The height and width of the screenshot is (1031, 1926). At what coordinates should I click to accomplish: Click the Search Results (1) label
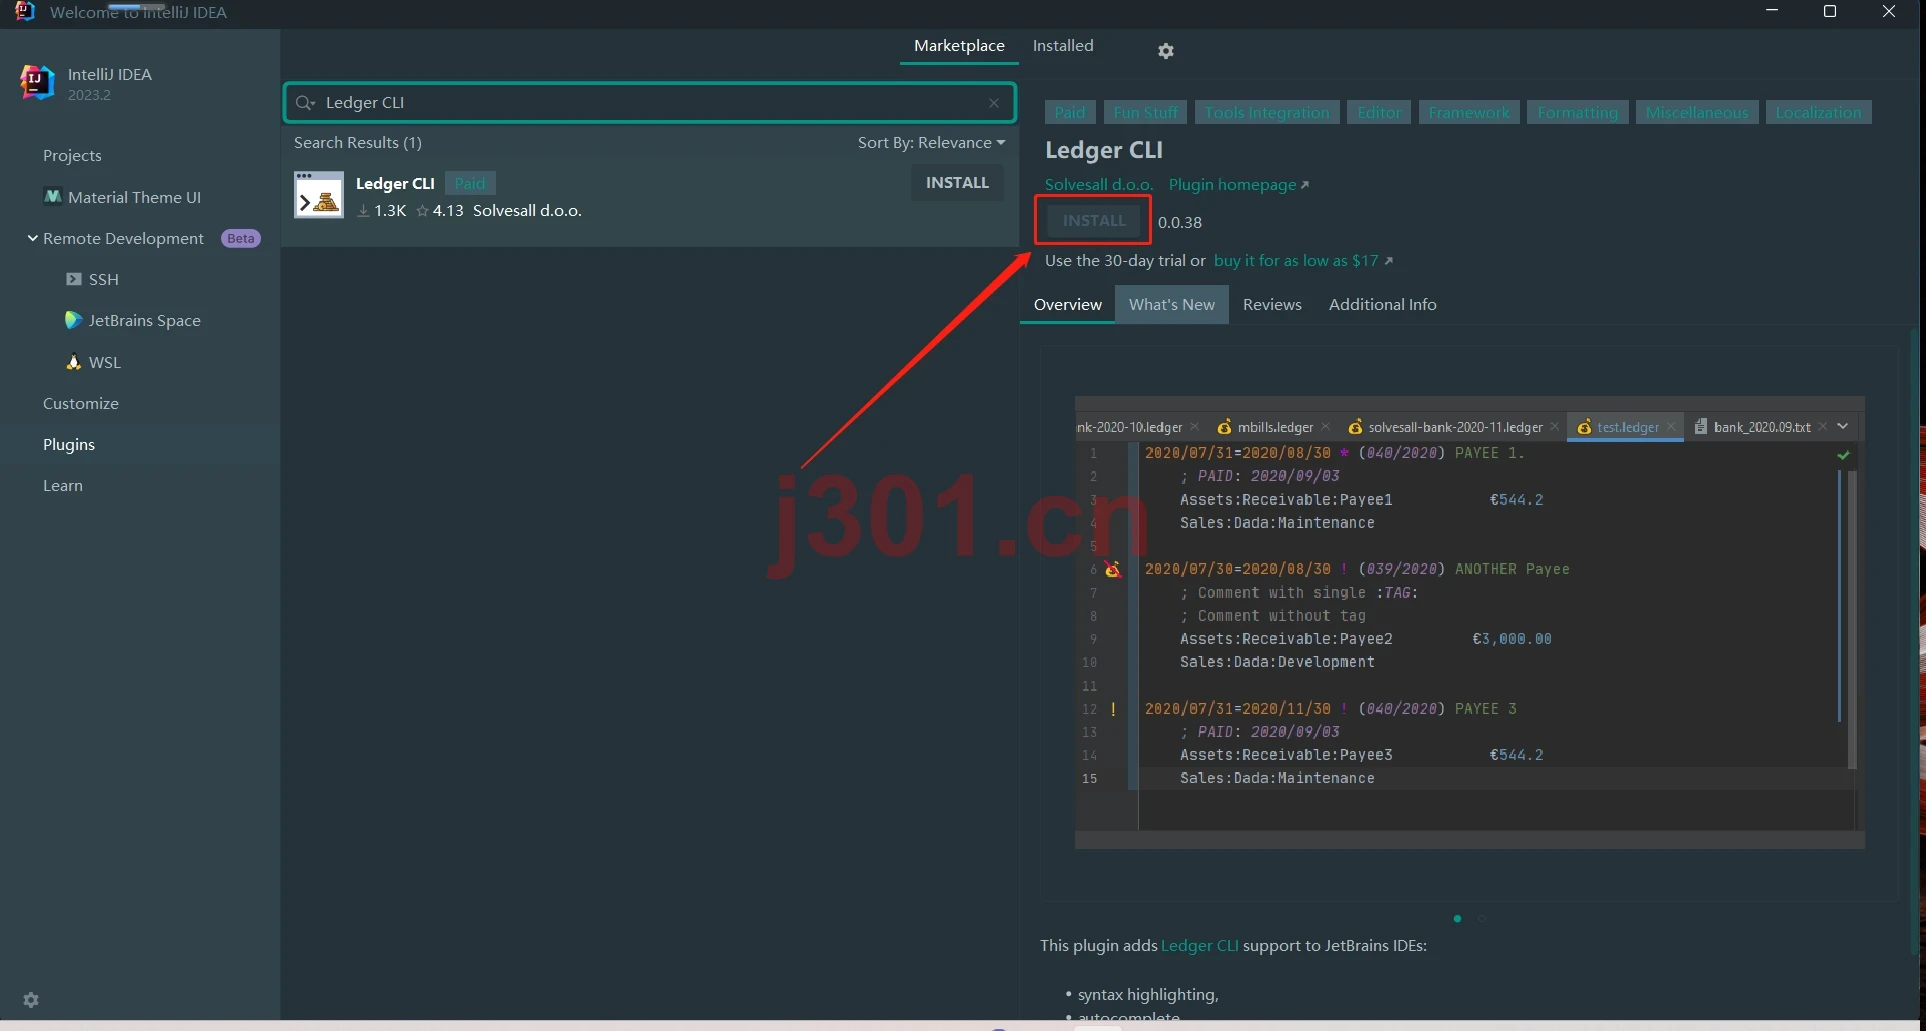coord(358,143)
